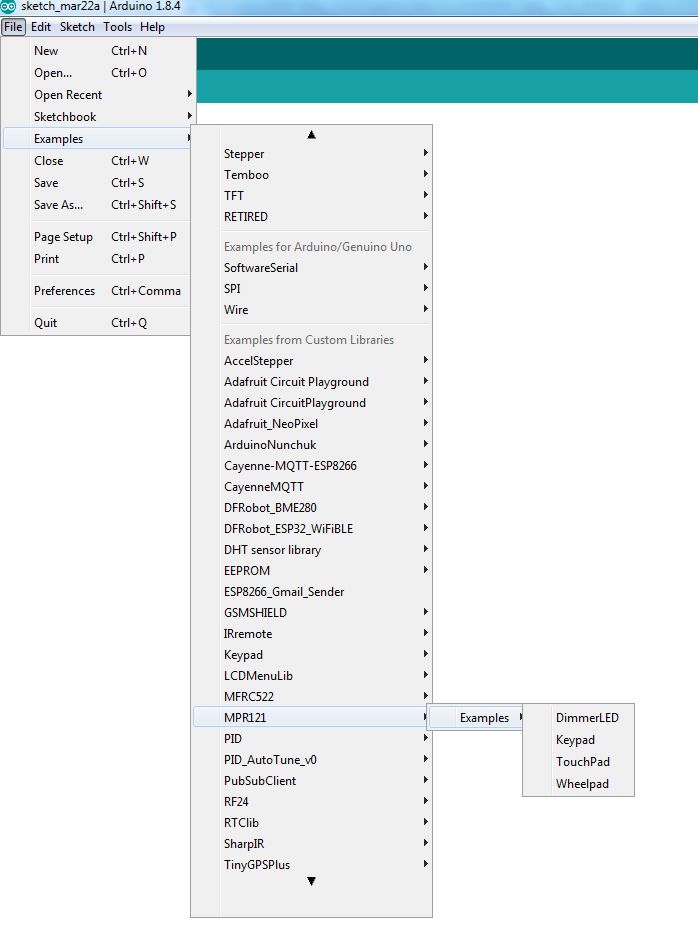Expand the Temboo examples submenu
The height and width of the screenshot is (946, 698).
[x=311, y=175]
